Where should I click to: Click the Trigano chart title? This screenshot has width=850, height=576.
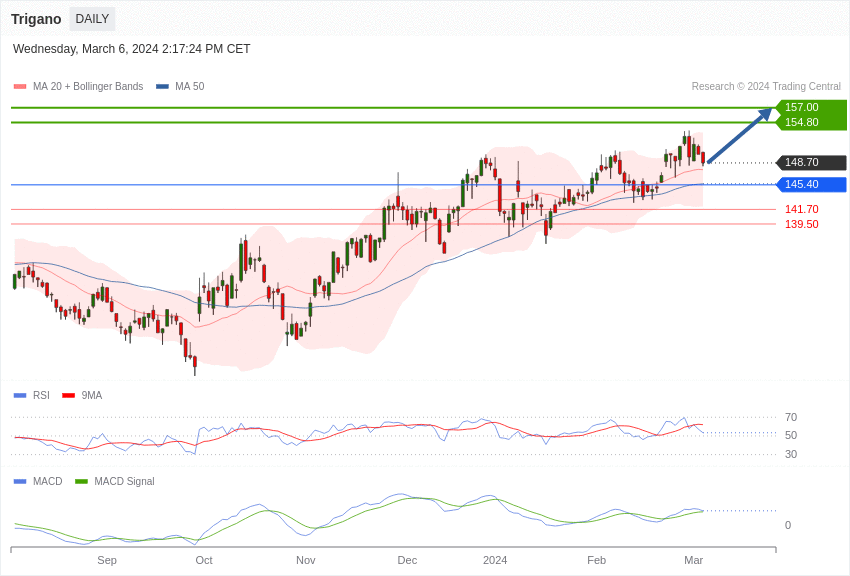(36, 19)
